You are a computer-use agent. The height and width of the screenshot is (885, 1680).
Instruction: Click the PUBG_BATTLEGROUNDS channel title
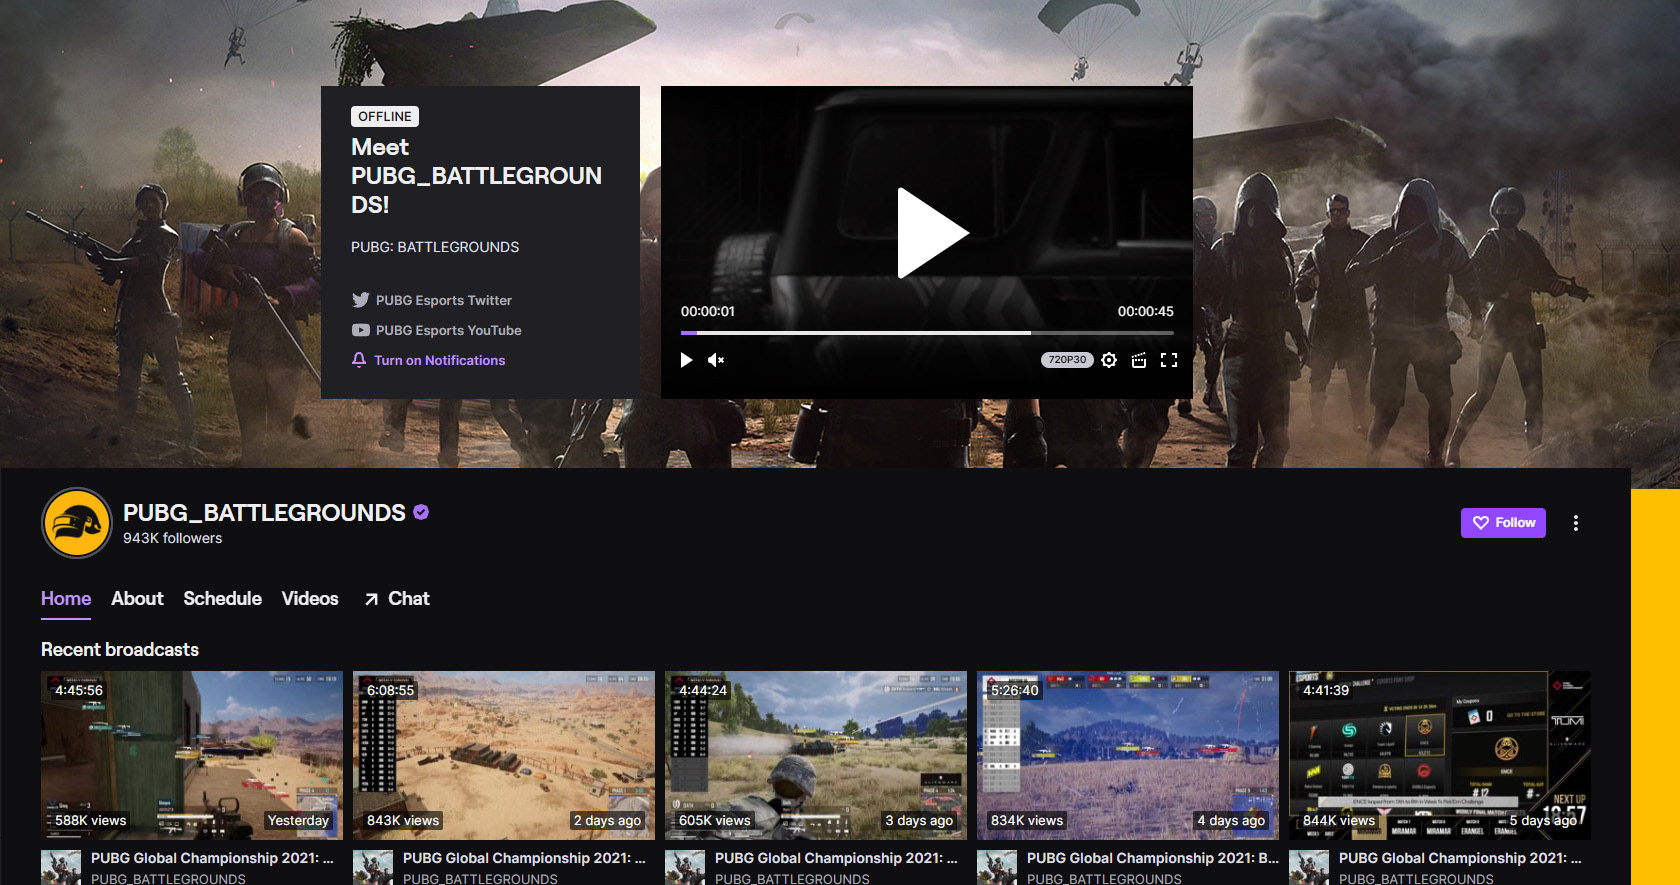click(x=264, y=512)
